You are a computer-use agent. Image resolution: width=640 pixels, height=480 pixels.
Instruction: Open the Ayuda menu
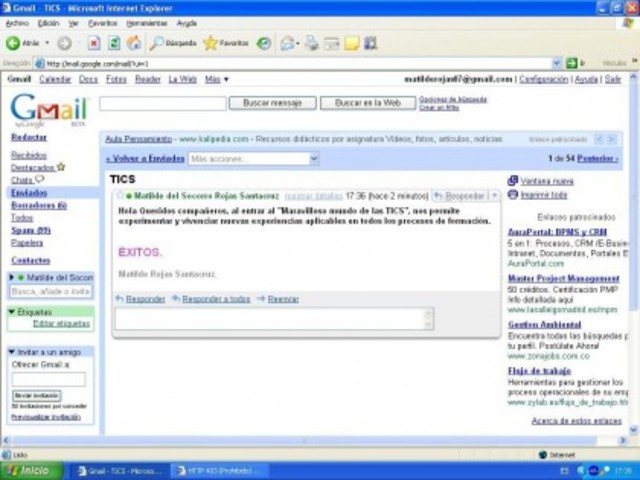coord(187,23)
